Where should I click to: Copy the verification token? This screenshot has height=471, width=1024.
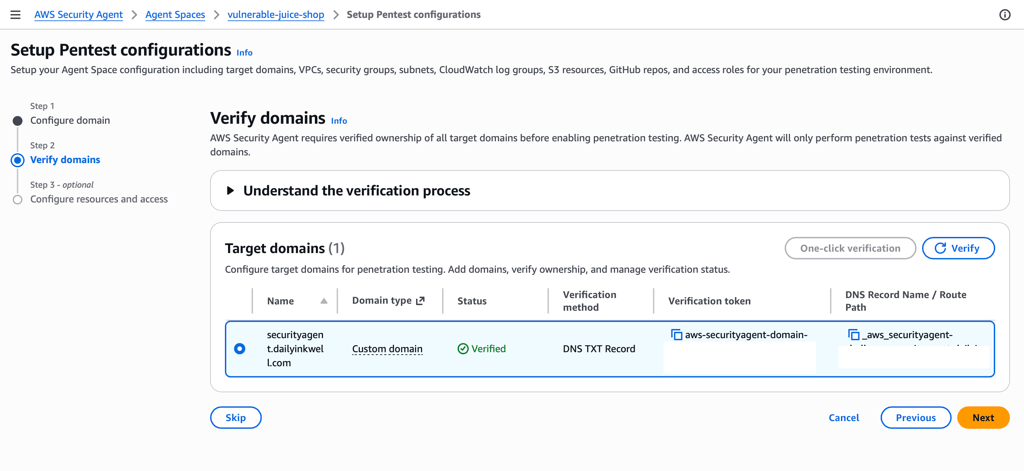676,334
